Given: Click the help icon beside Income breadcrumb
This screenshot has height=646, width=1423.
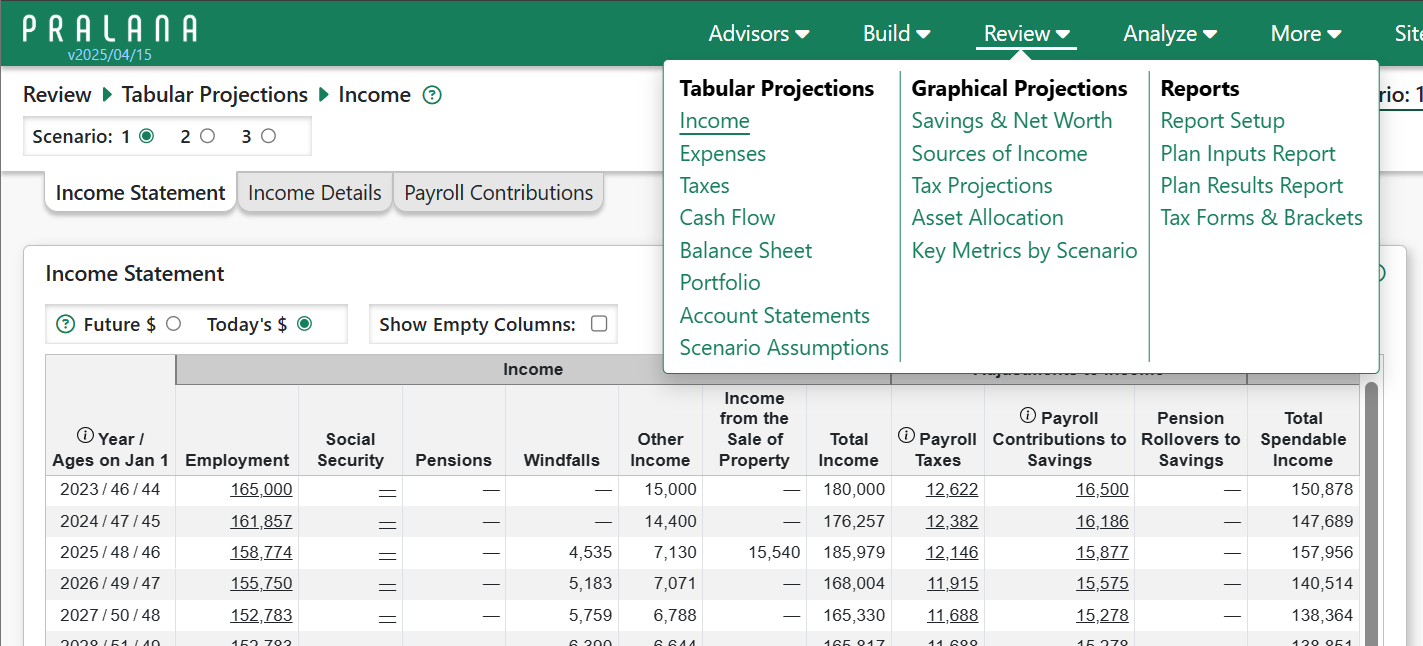Looking at the screenshot, I should click(x=432, y=95).
